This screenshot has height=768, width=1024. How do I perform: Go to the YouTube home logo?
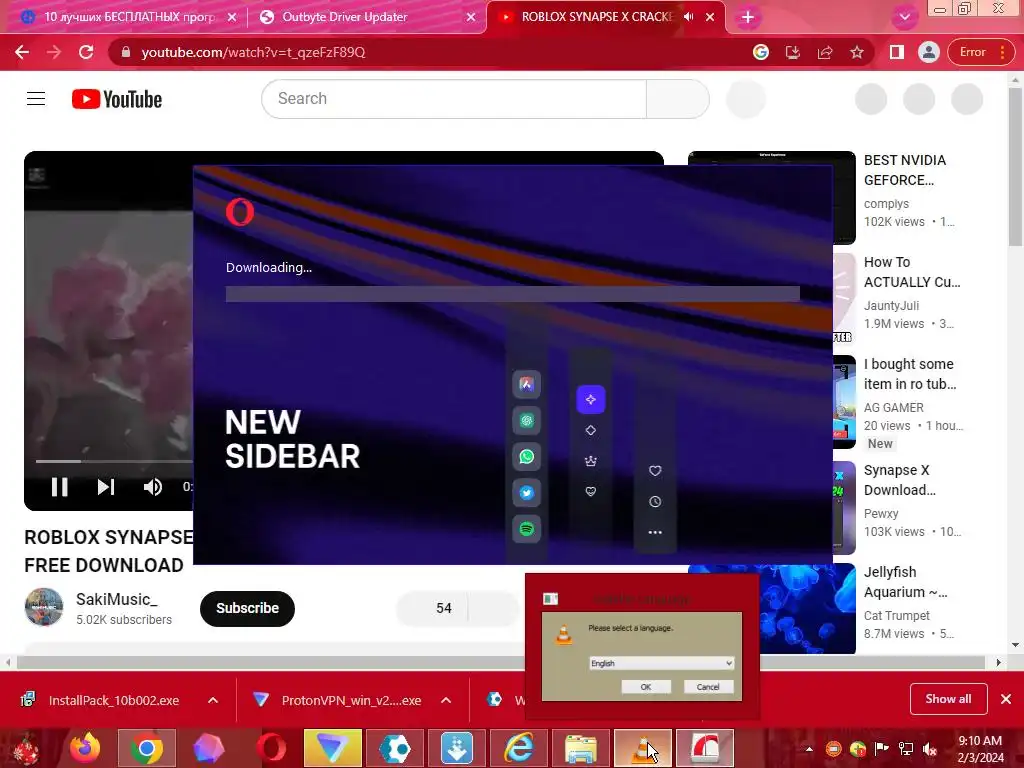(117, 99)
